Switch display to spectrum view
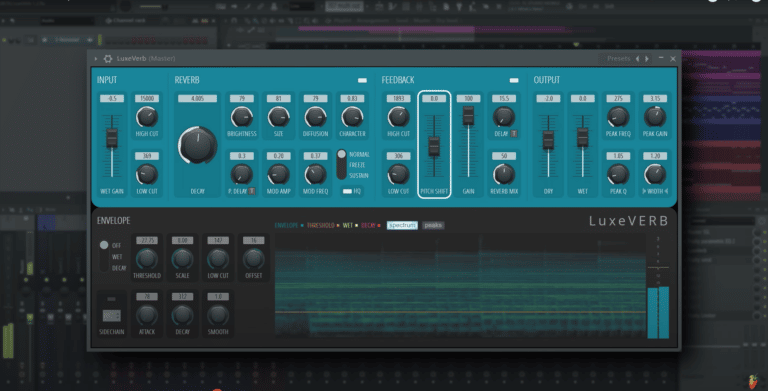Image resolution: width=768 pixels, height=391 pixels. pyautogui.click(x=402, y=225)
